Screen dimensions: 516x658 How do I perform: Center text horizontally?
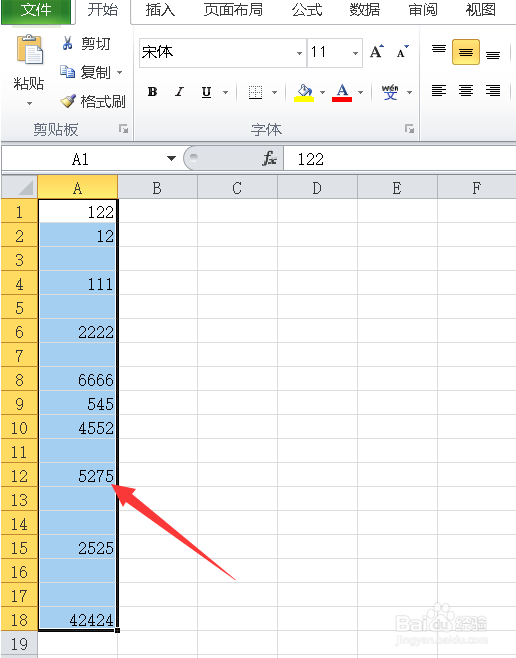(x=466, y=91)
